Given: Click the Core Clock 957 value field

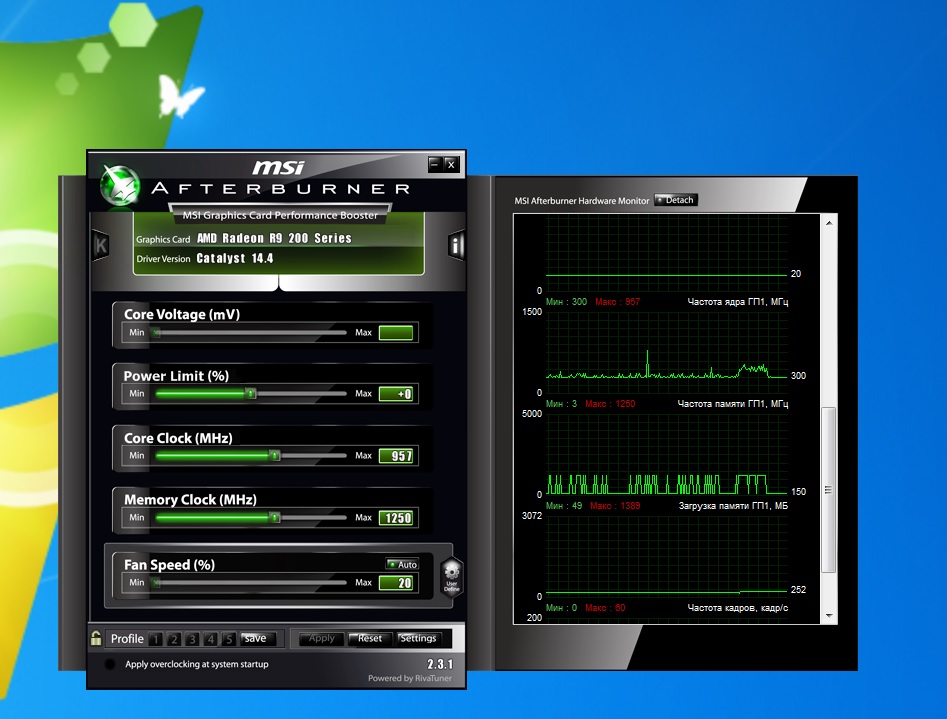Looking at the screenshot, I should tap(396, 456).
